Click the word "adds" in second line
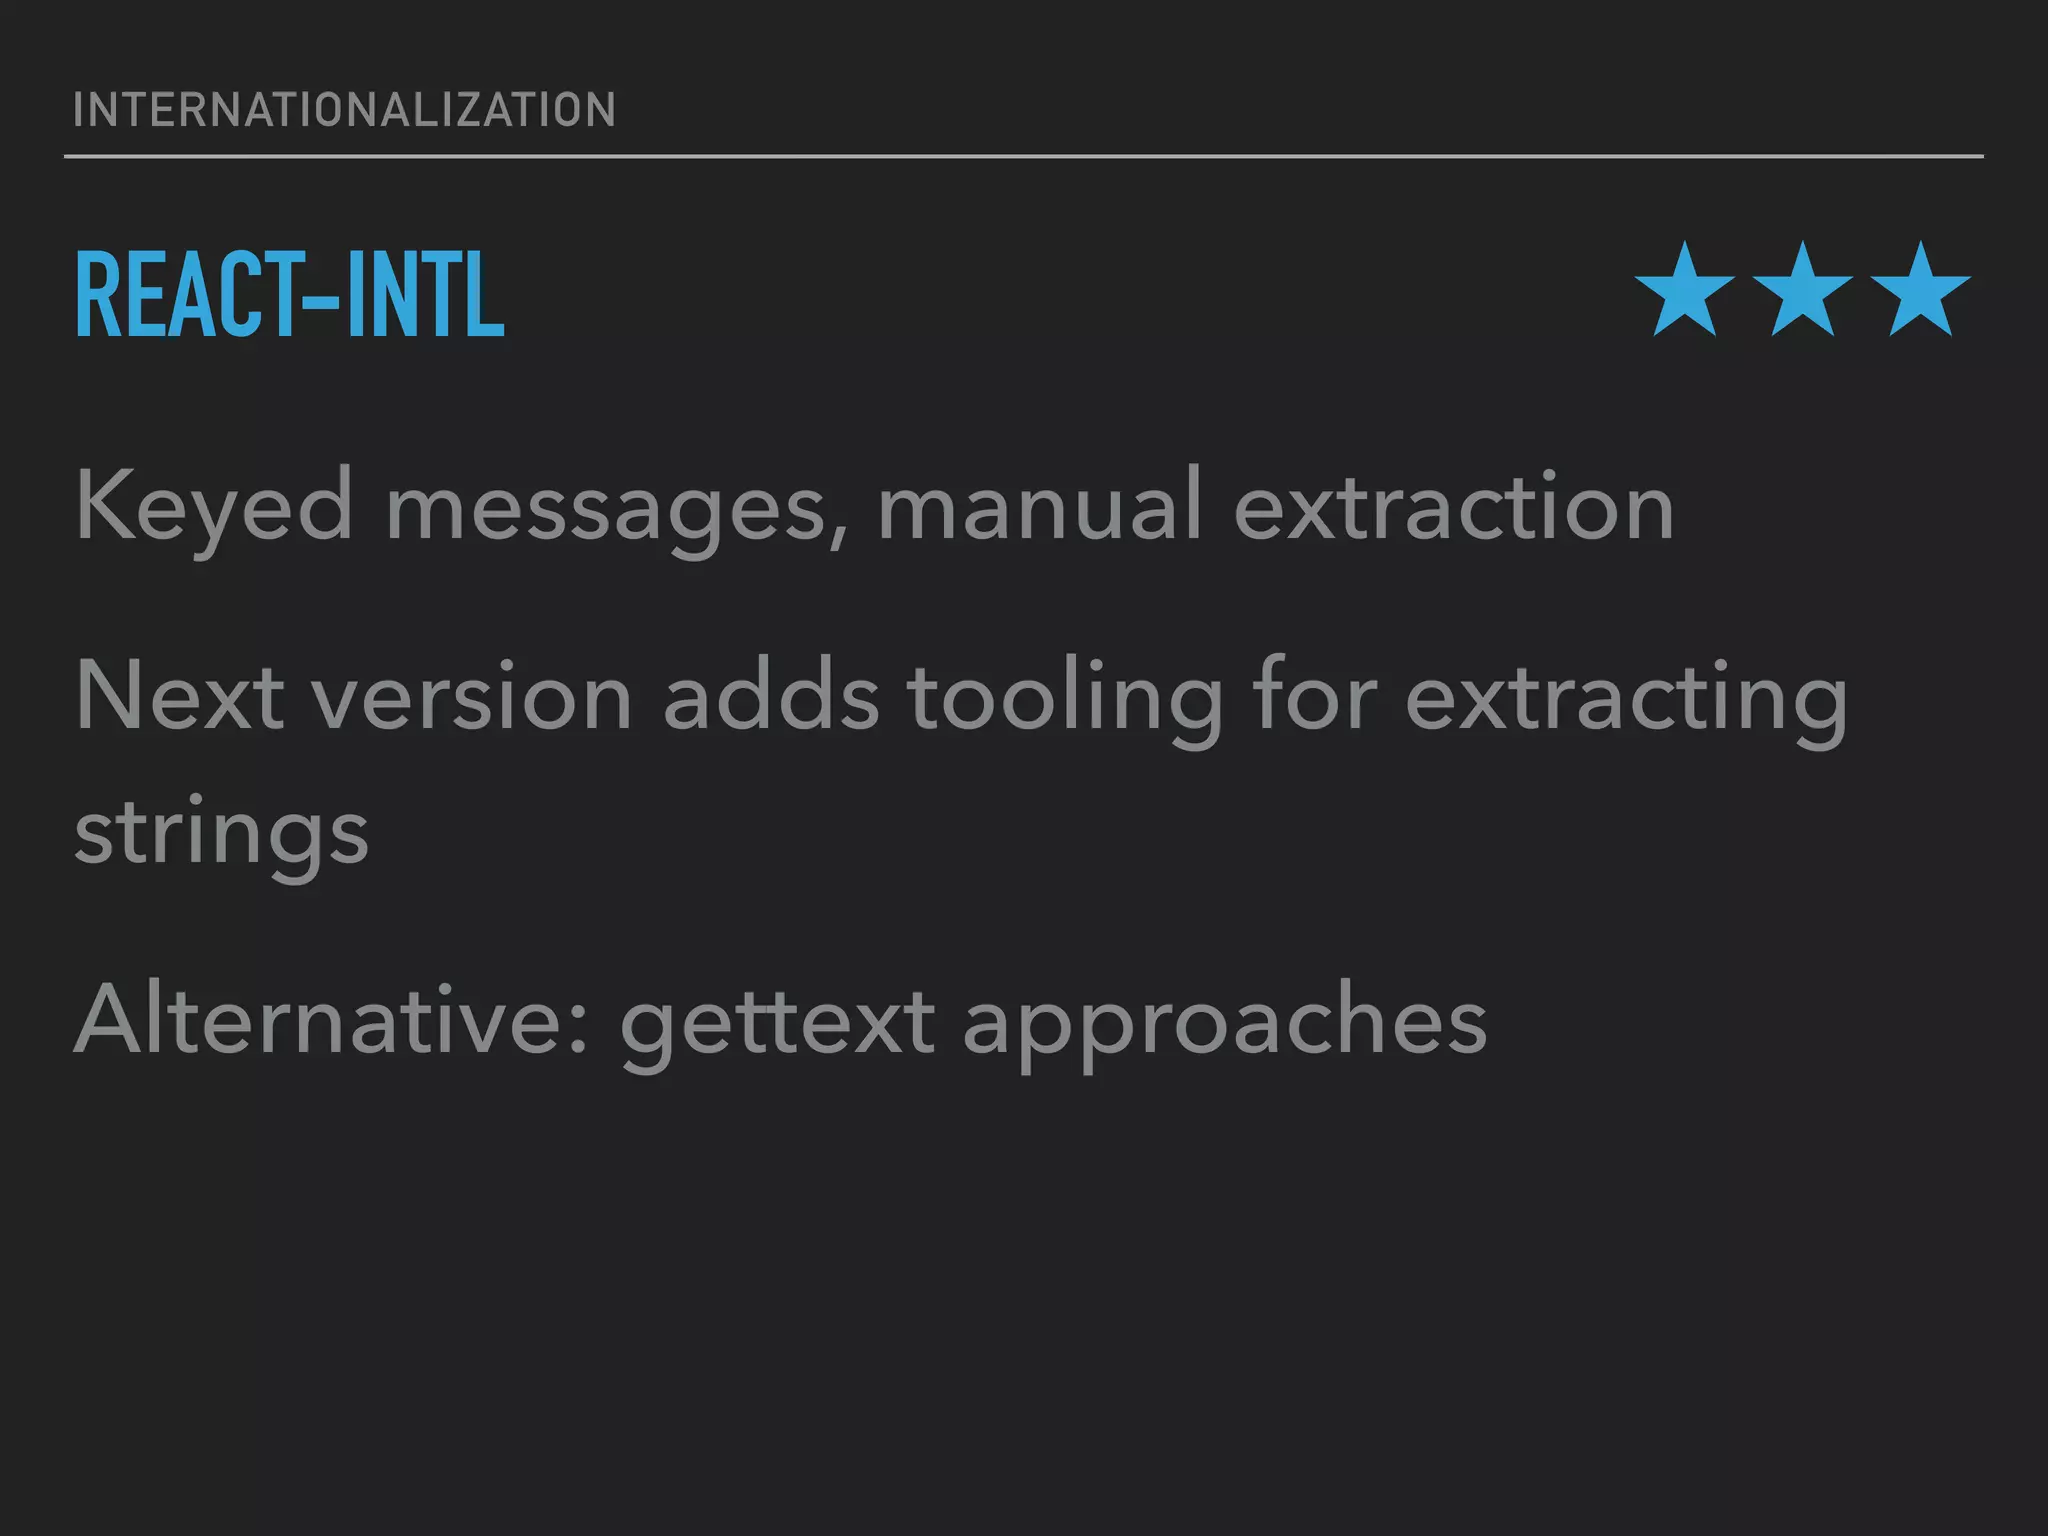This screenshot has height=1536, width=2048. pos(771,697)
